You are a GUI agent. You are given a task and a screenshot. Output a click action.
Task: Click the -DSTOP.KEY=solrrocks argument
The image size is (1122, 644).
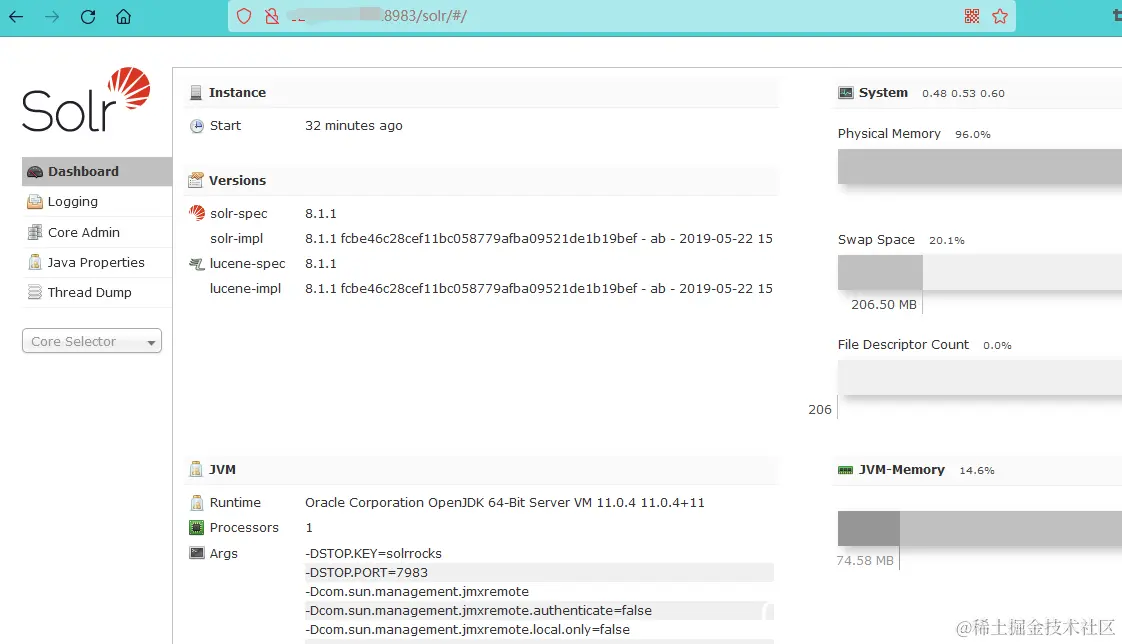coord(374,553)
